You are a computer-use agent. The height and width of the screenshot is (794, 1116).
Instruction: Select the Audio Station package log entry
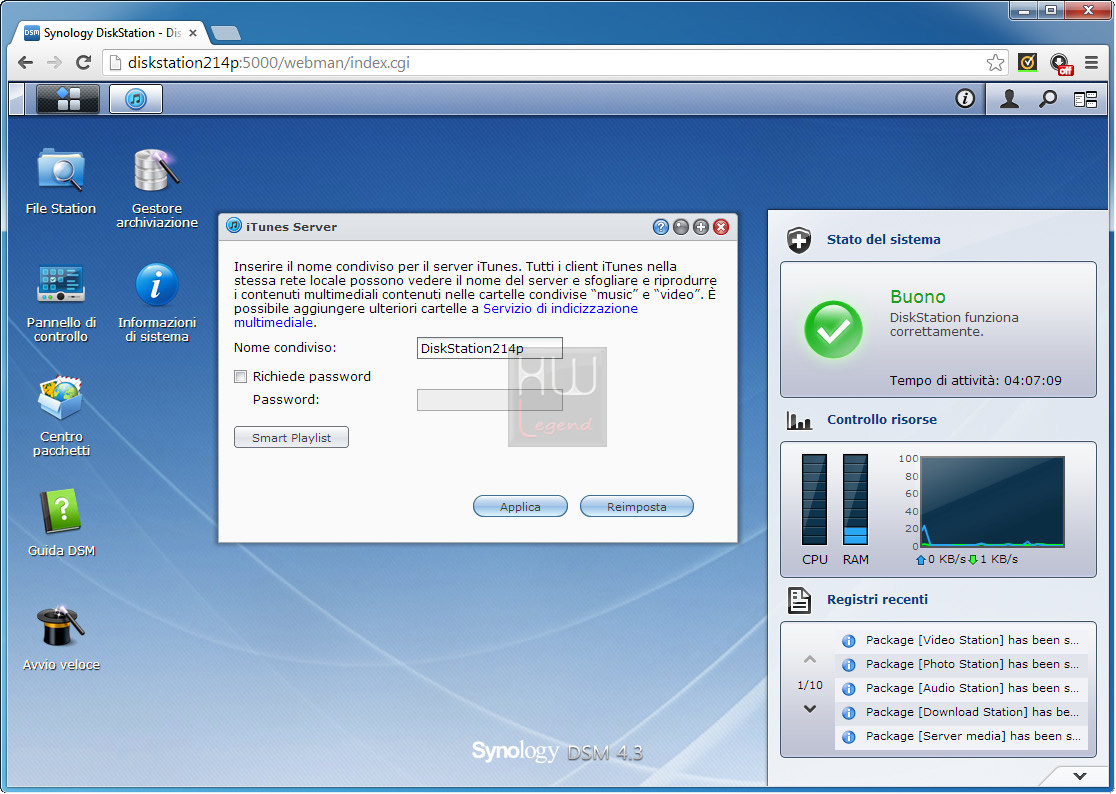[x=962, y=689]
